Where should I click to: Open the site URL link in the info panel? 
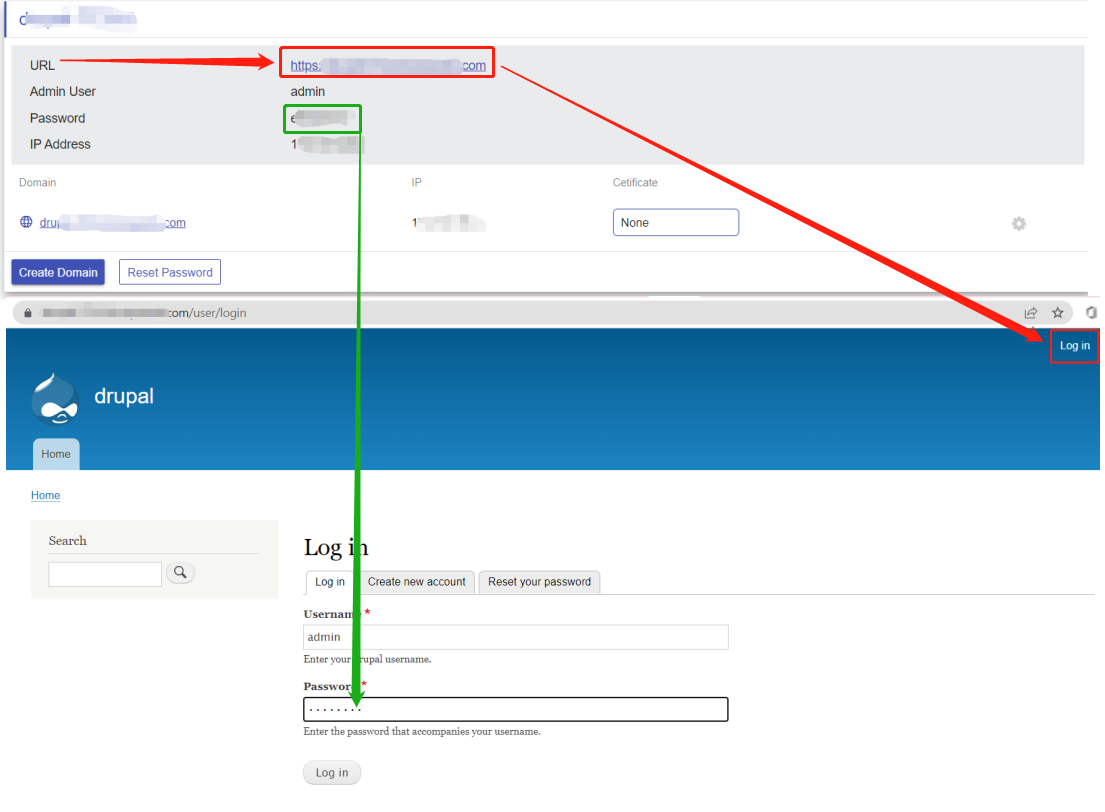388,66
